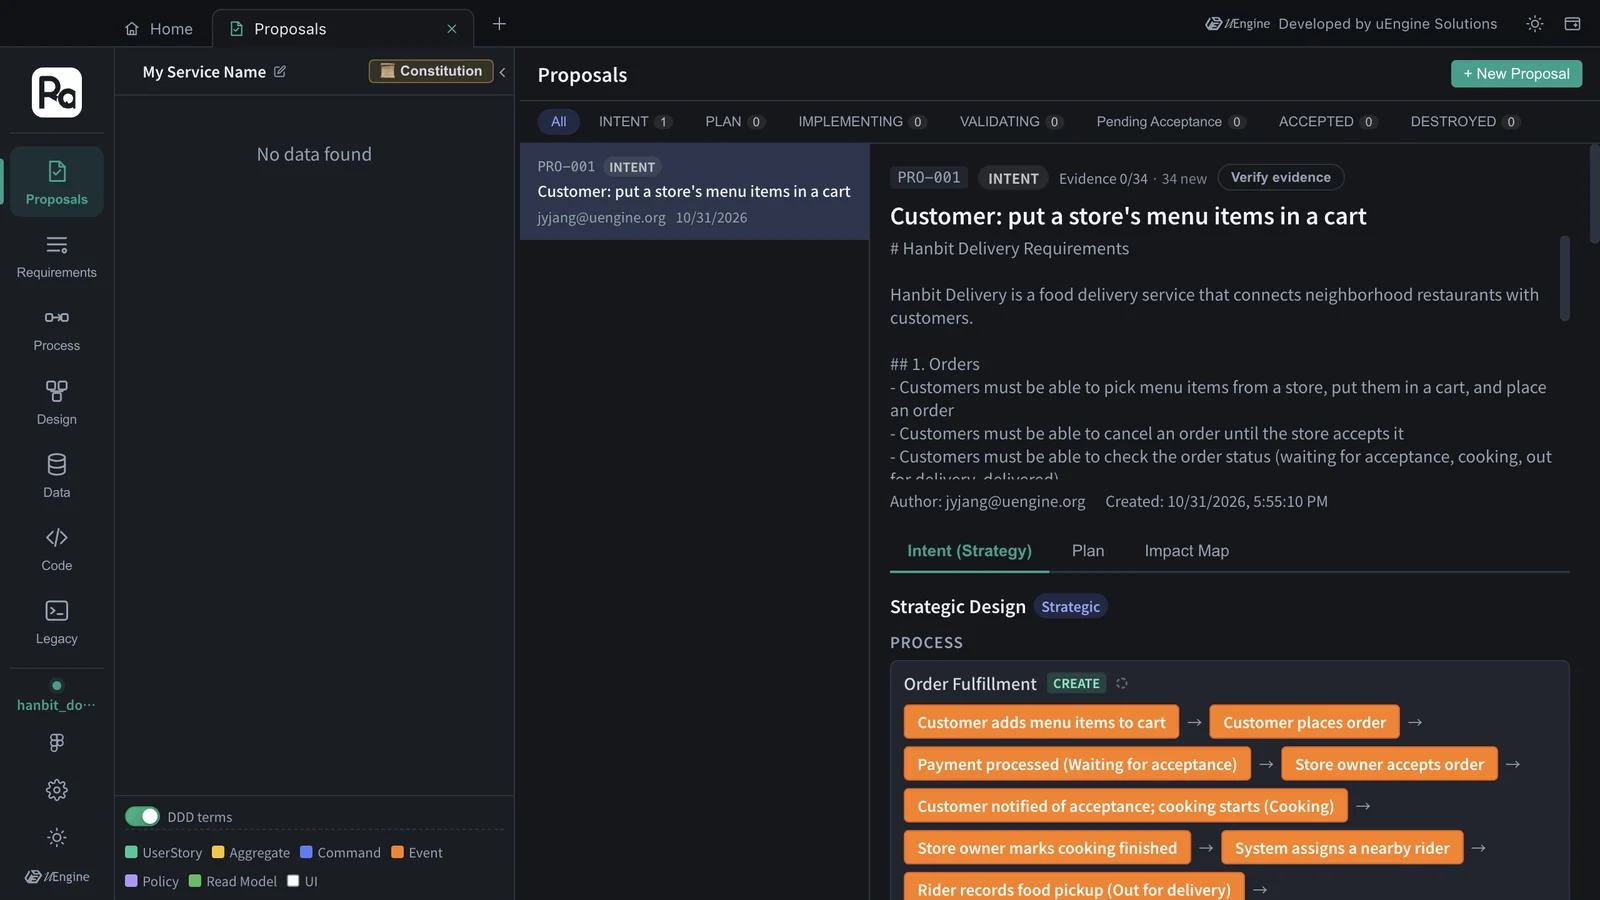Collapse the left panel chevron
1600x900 pixels.
(x=502, y=72)
